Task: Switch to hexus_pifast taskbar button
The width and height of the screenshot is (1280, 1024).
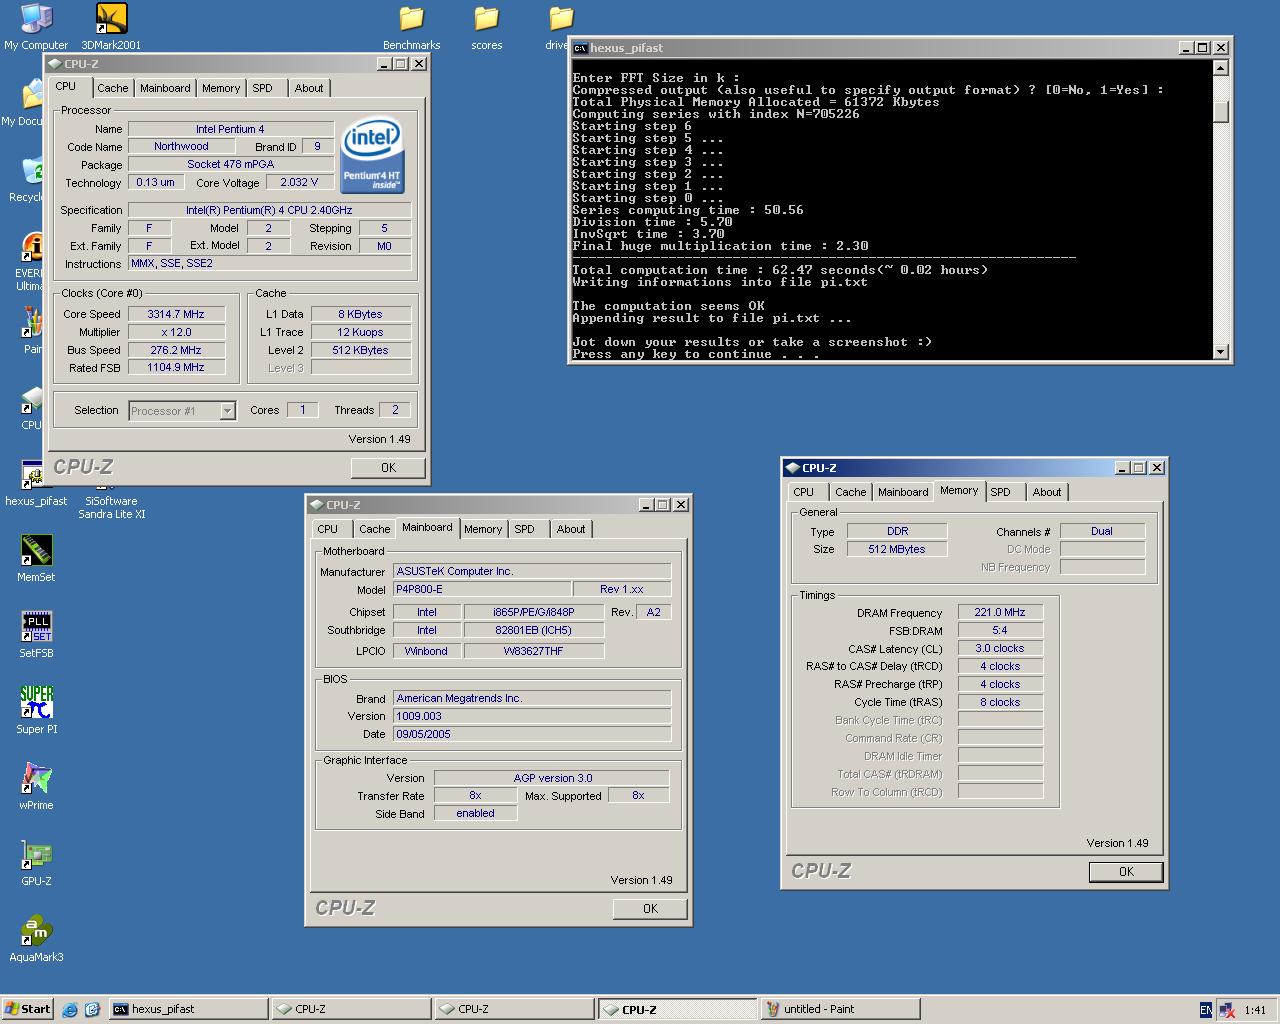Action: point(188,1009)
